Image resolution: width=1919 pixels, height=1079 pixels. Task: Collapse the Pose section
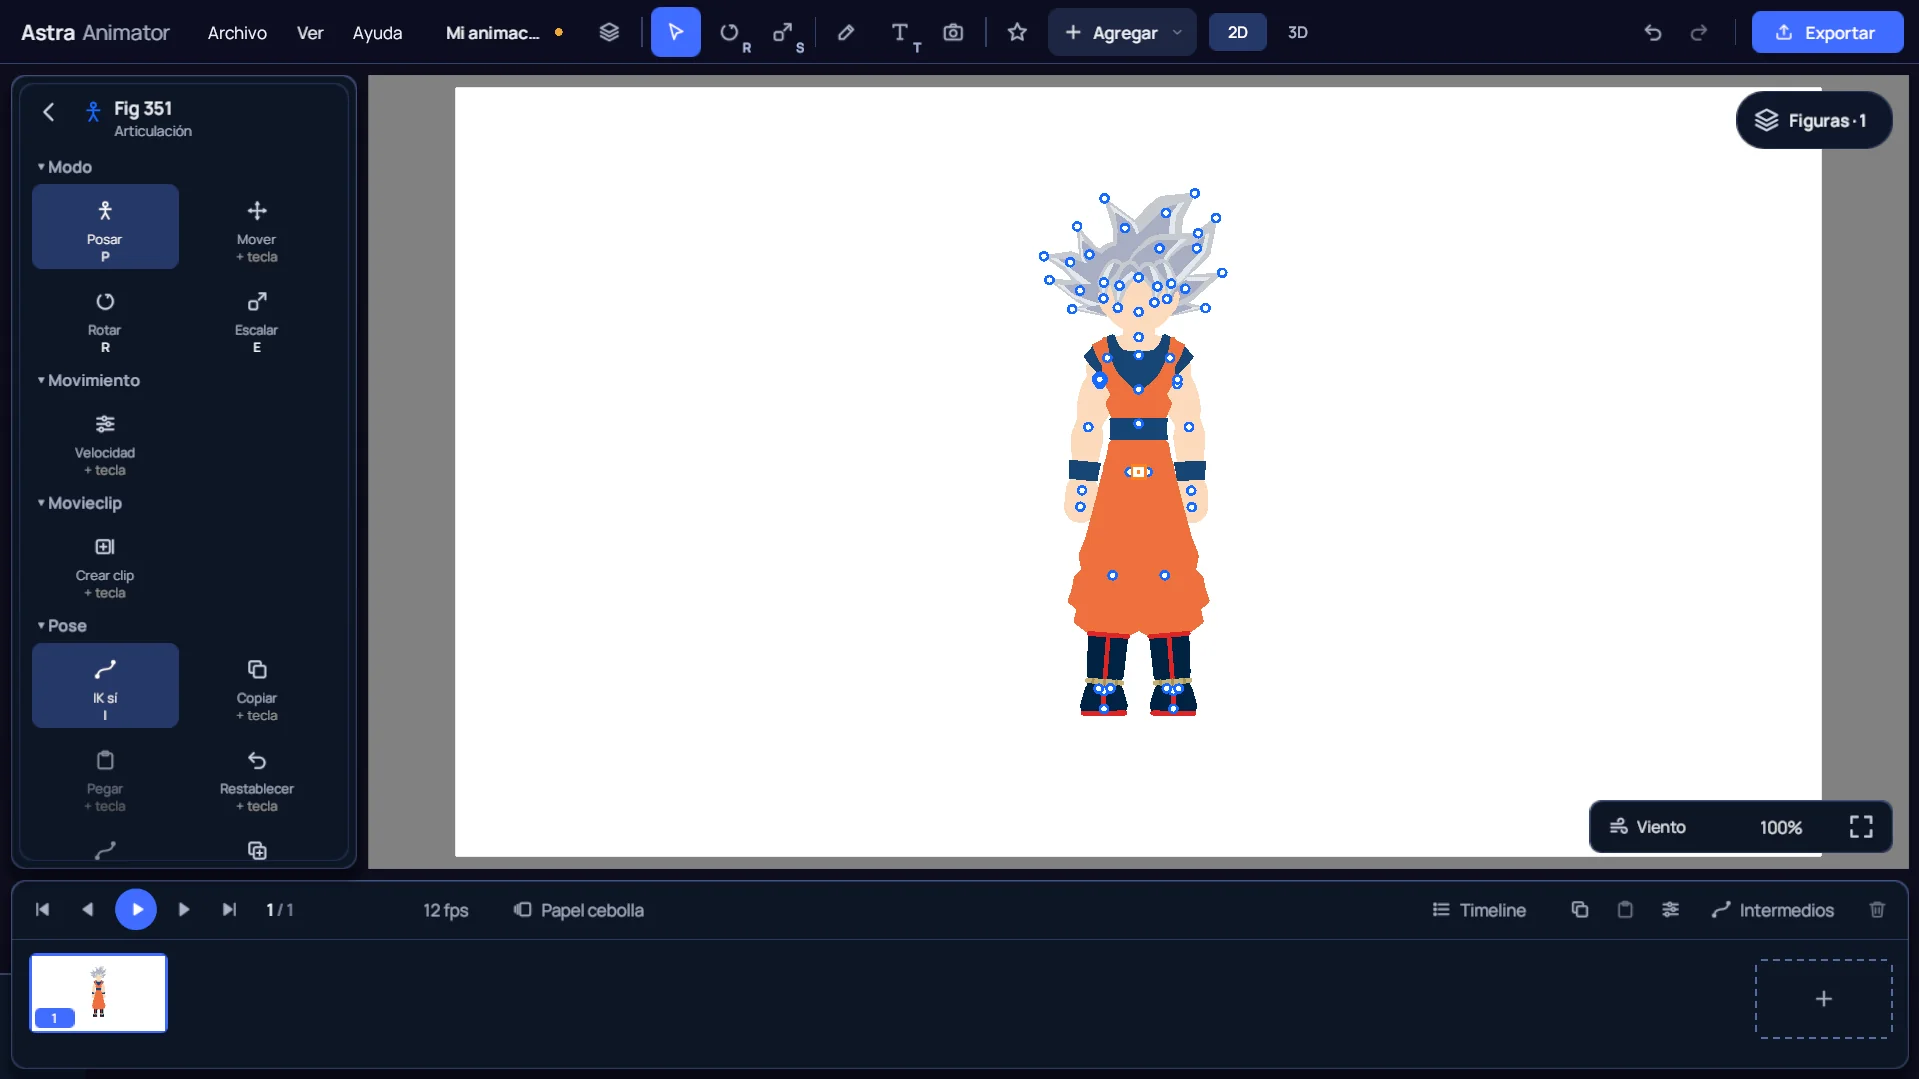tap(62, 626)
